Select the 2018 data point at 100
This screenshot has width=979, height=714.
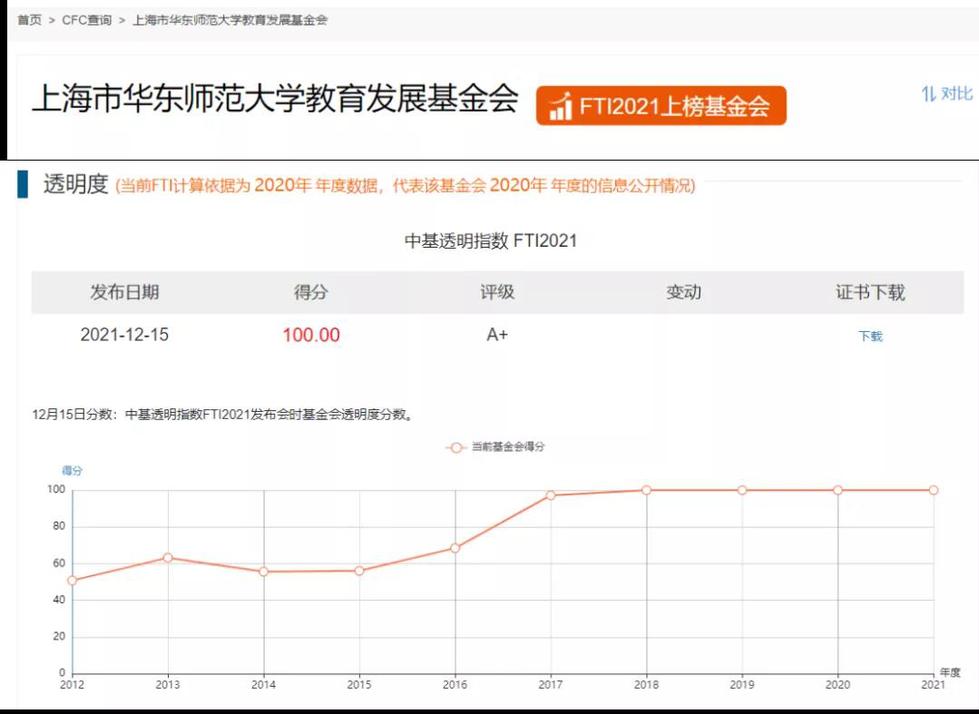[x=646, y=490]
